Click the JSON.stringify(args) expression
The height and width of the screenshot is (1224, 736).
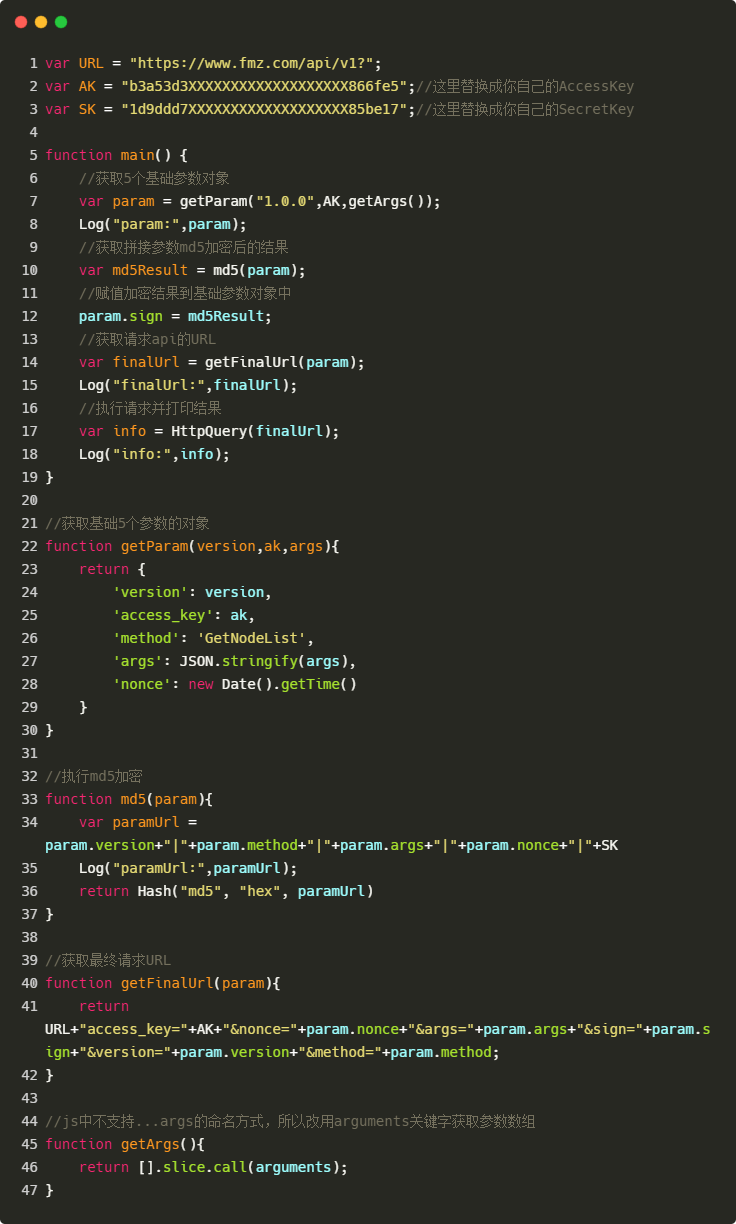pyautogui.click(x=264, y=661)
